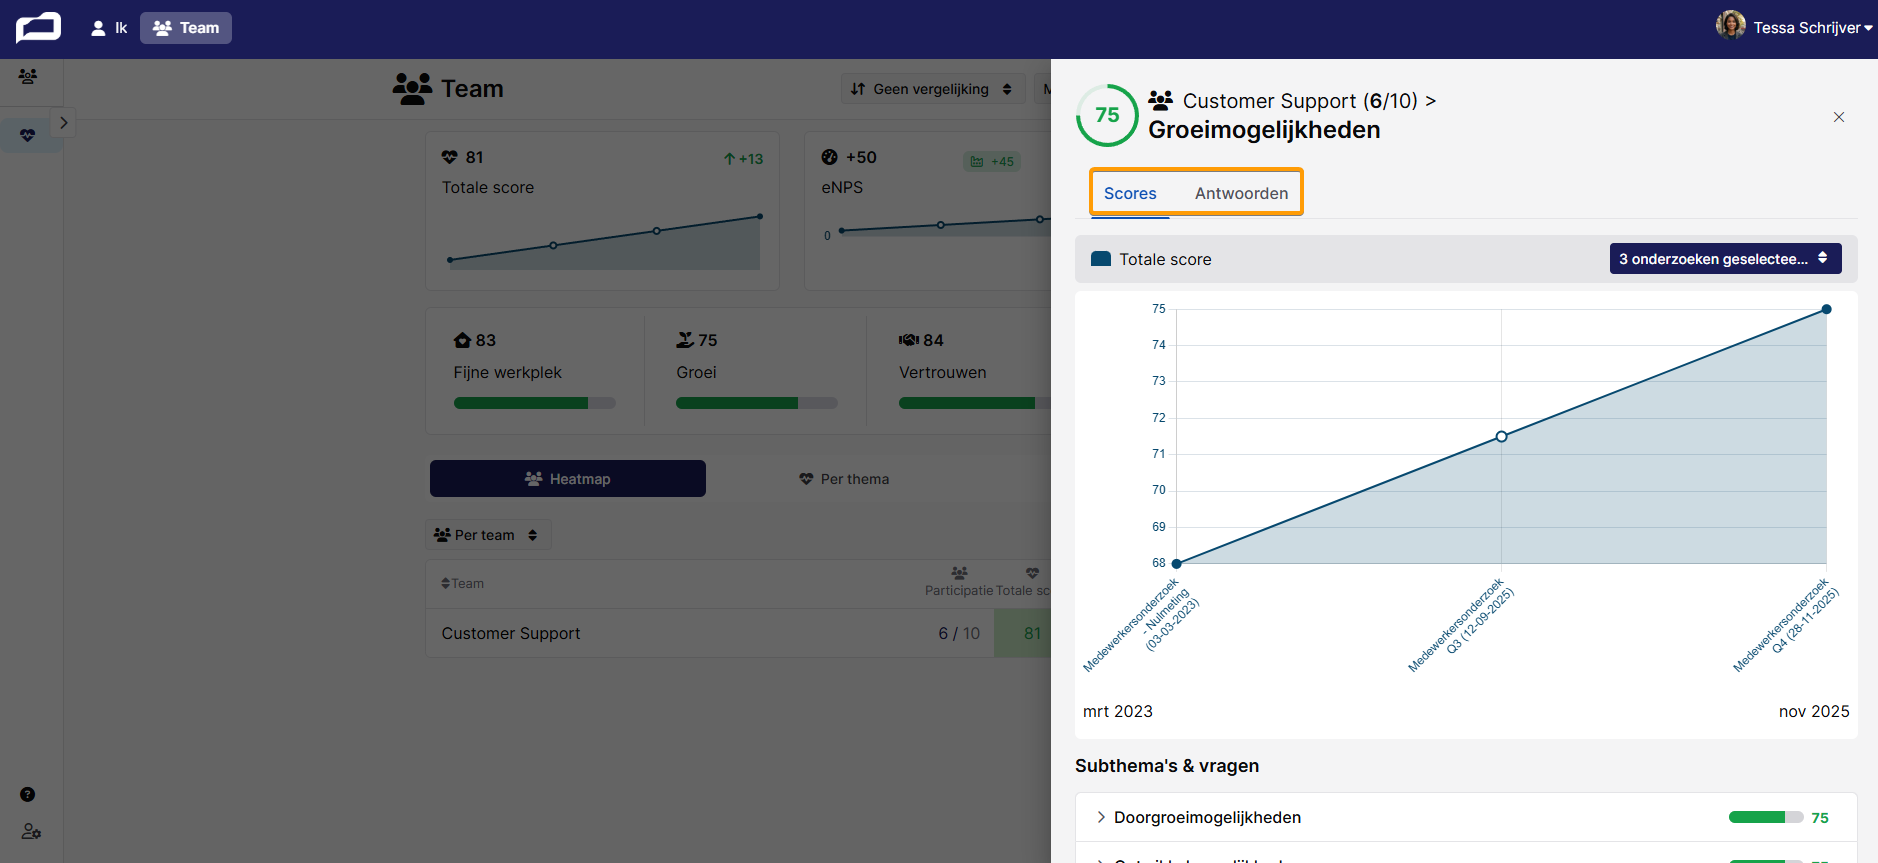
Task: Click the Vertrouwen progress bar
Action: [x=975, y=403]
